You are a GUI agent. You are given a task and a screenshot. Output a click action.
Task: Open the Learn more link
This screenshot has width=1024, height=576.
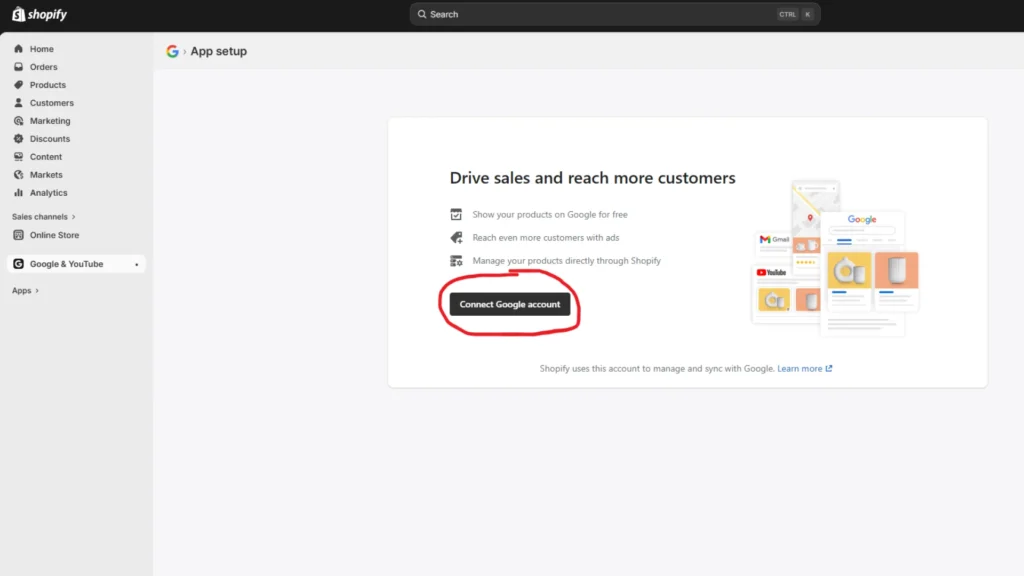(800, 368)
